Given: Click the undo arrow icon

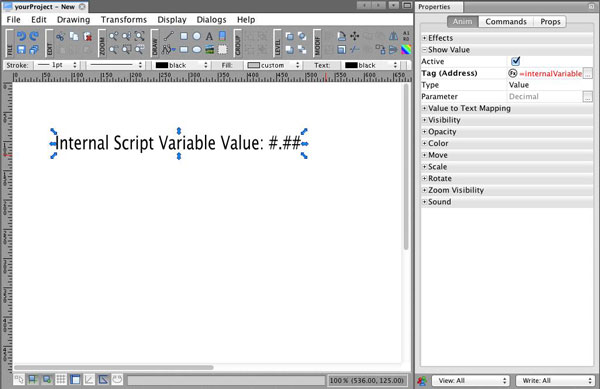Looking at the screenshot, I should (21, 36).
